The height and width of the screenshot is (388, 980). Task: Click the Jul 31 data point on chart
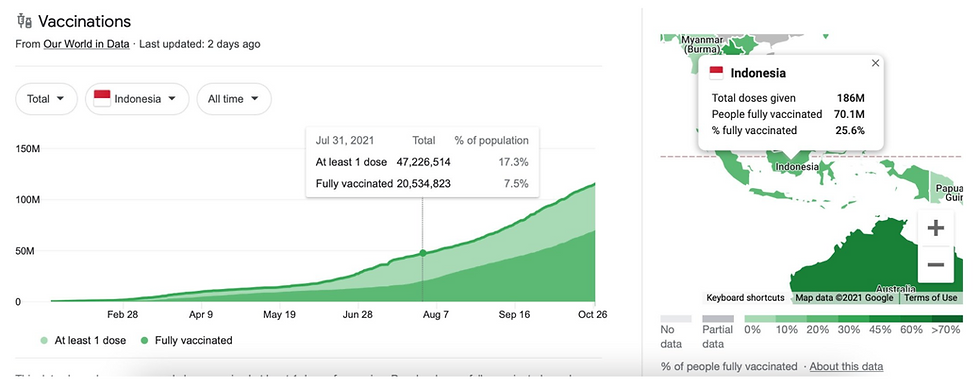tap(422, 253)
